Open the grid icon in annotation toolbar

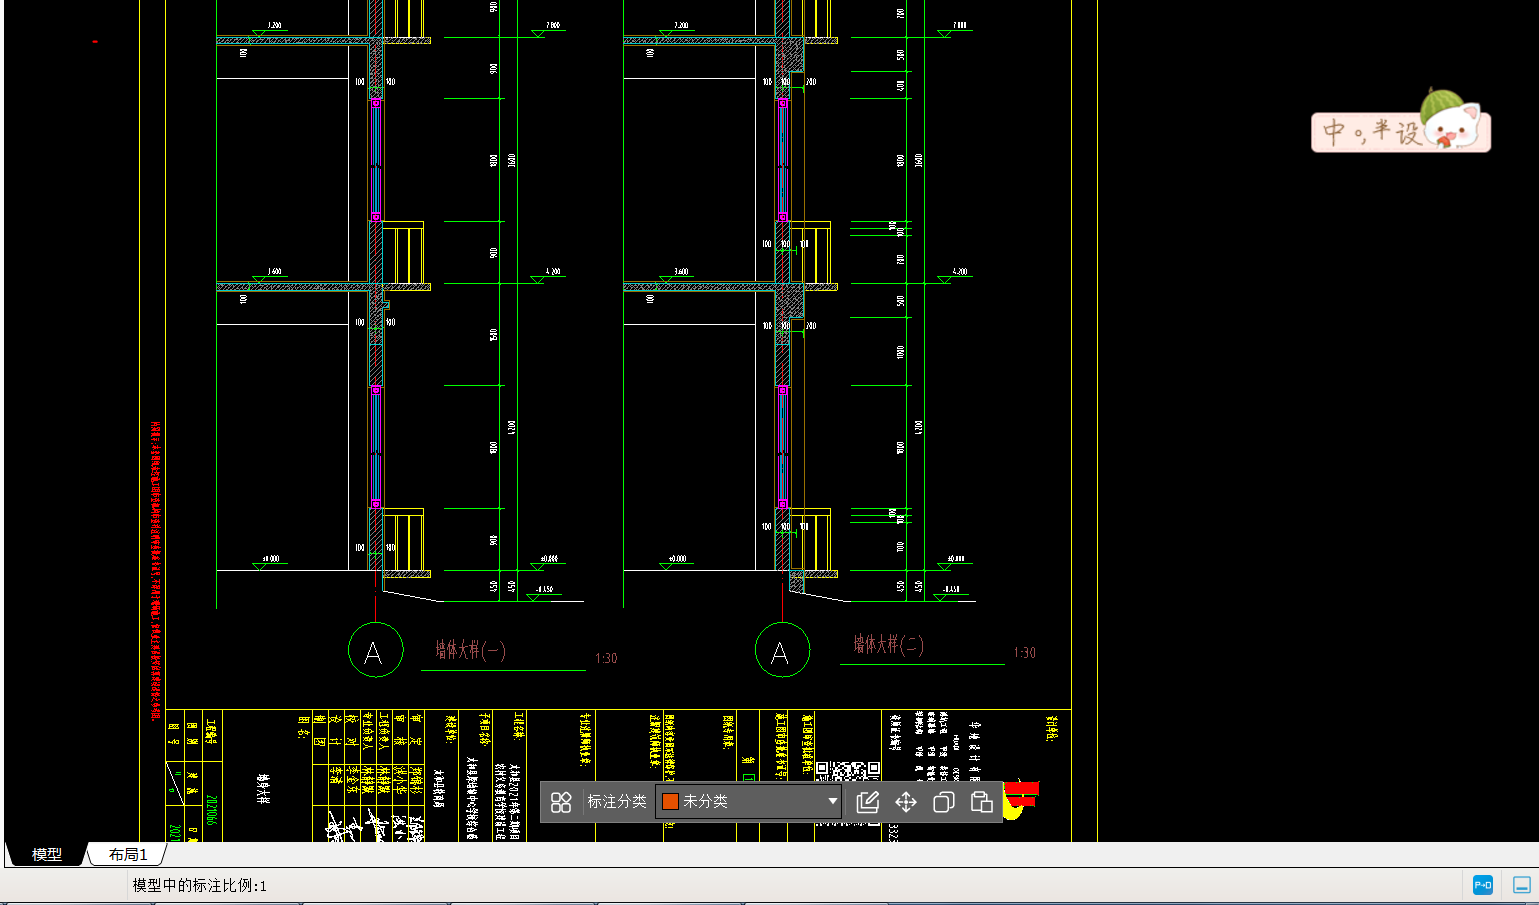tap(561, 802)
